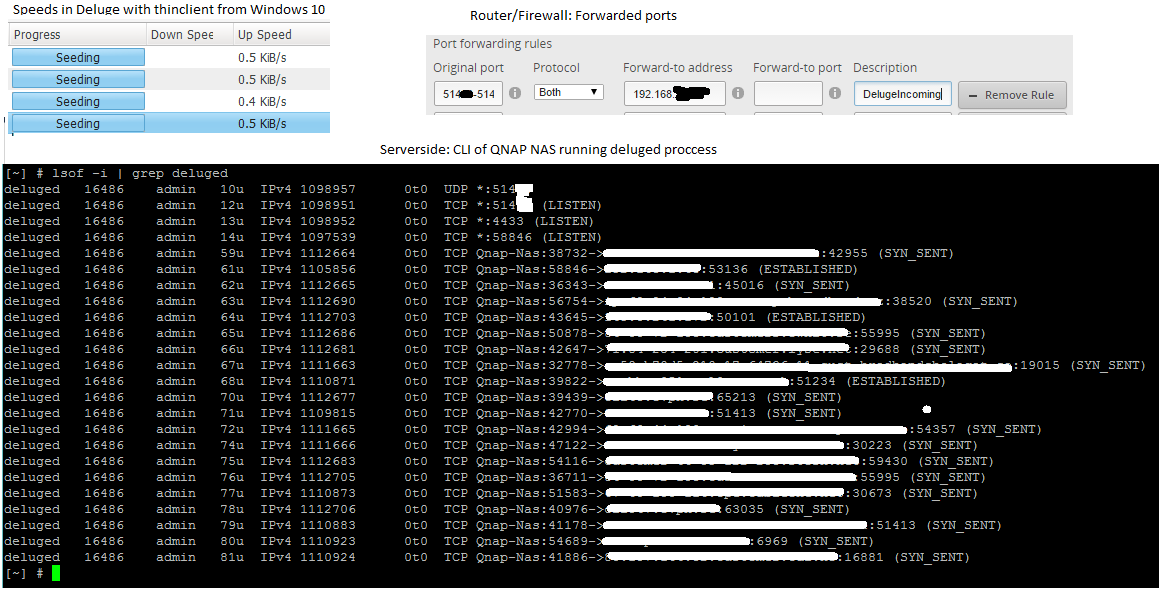Screen dimensions: 1162x592
Task: Click the '1097539' device number
Action: click(328, 237)
